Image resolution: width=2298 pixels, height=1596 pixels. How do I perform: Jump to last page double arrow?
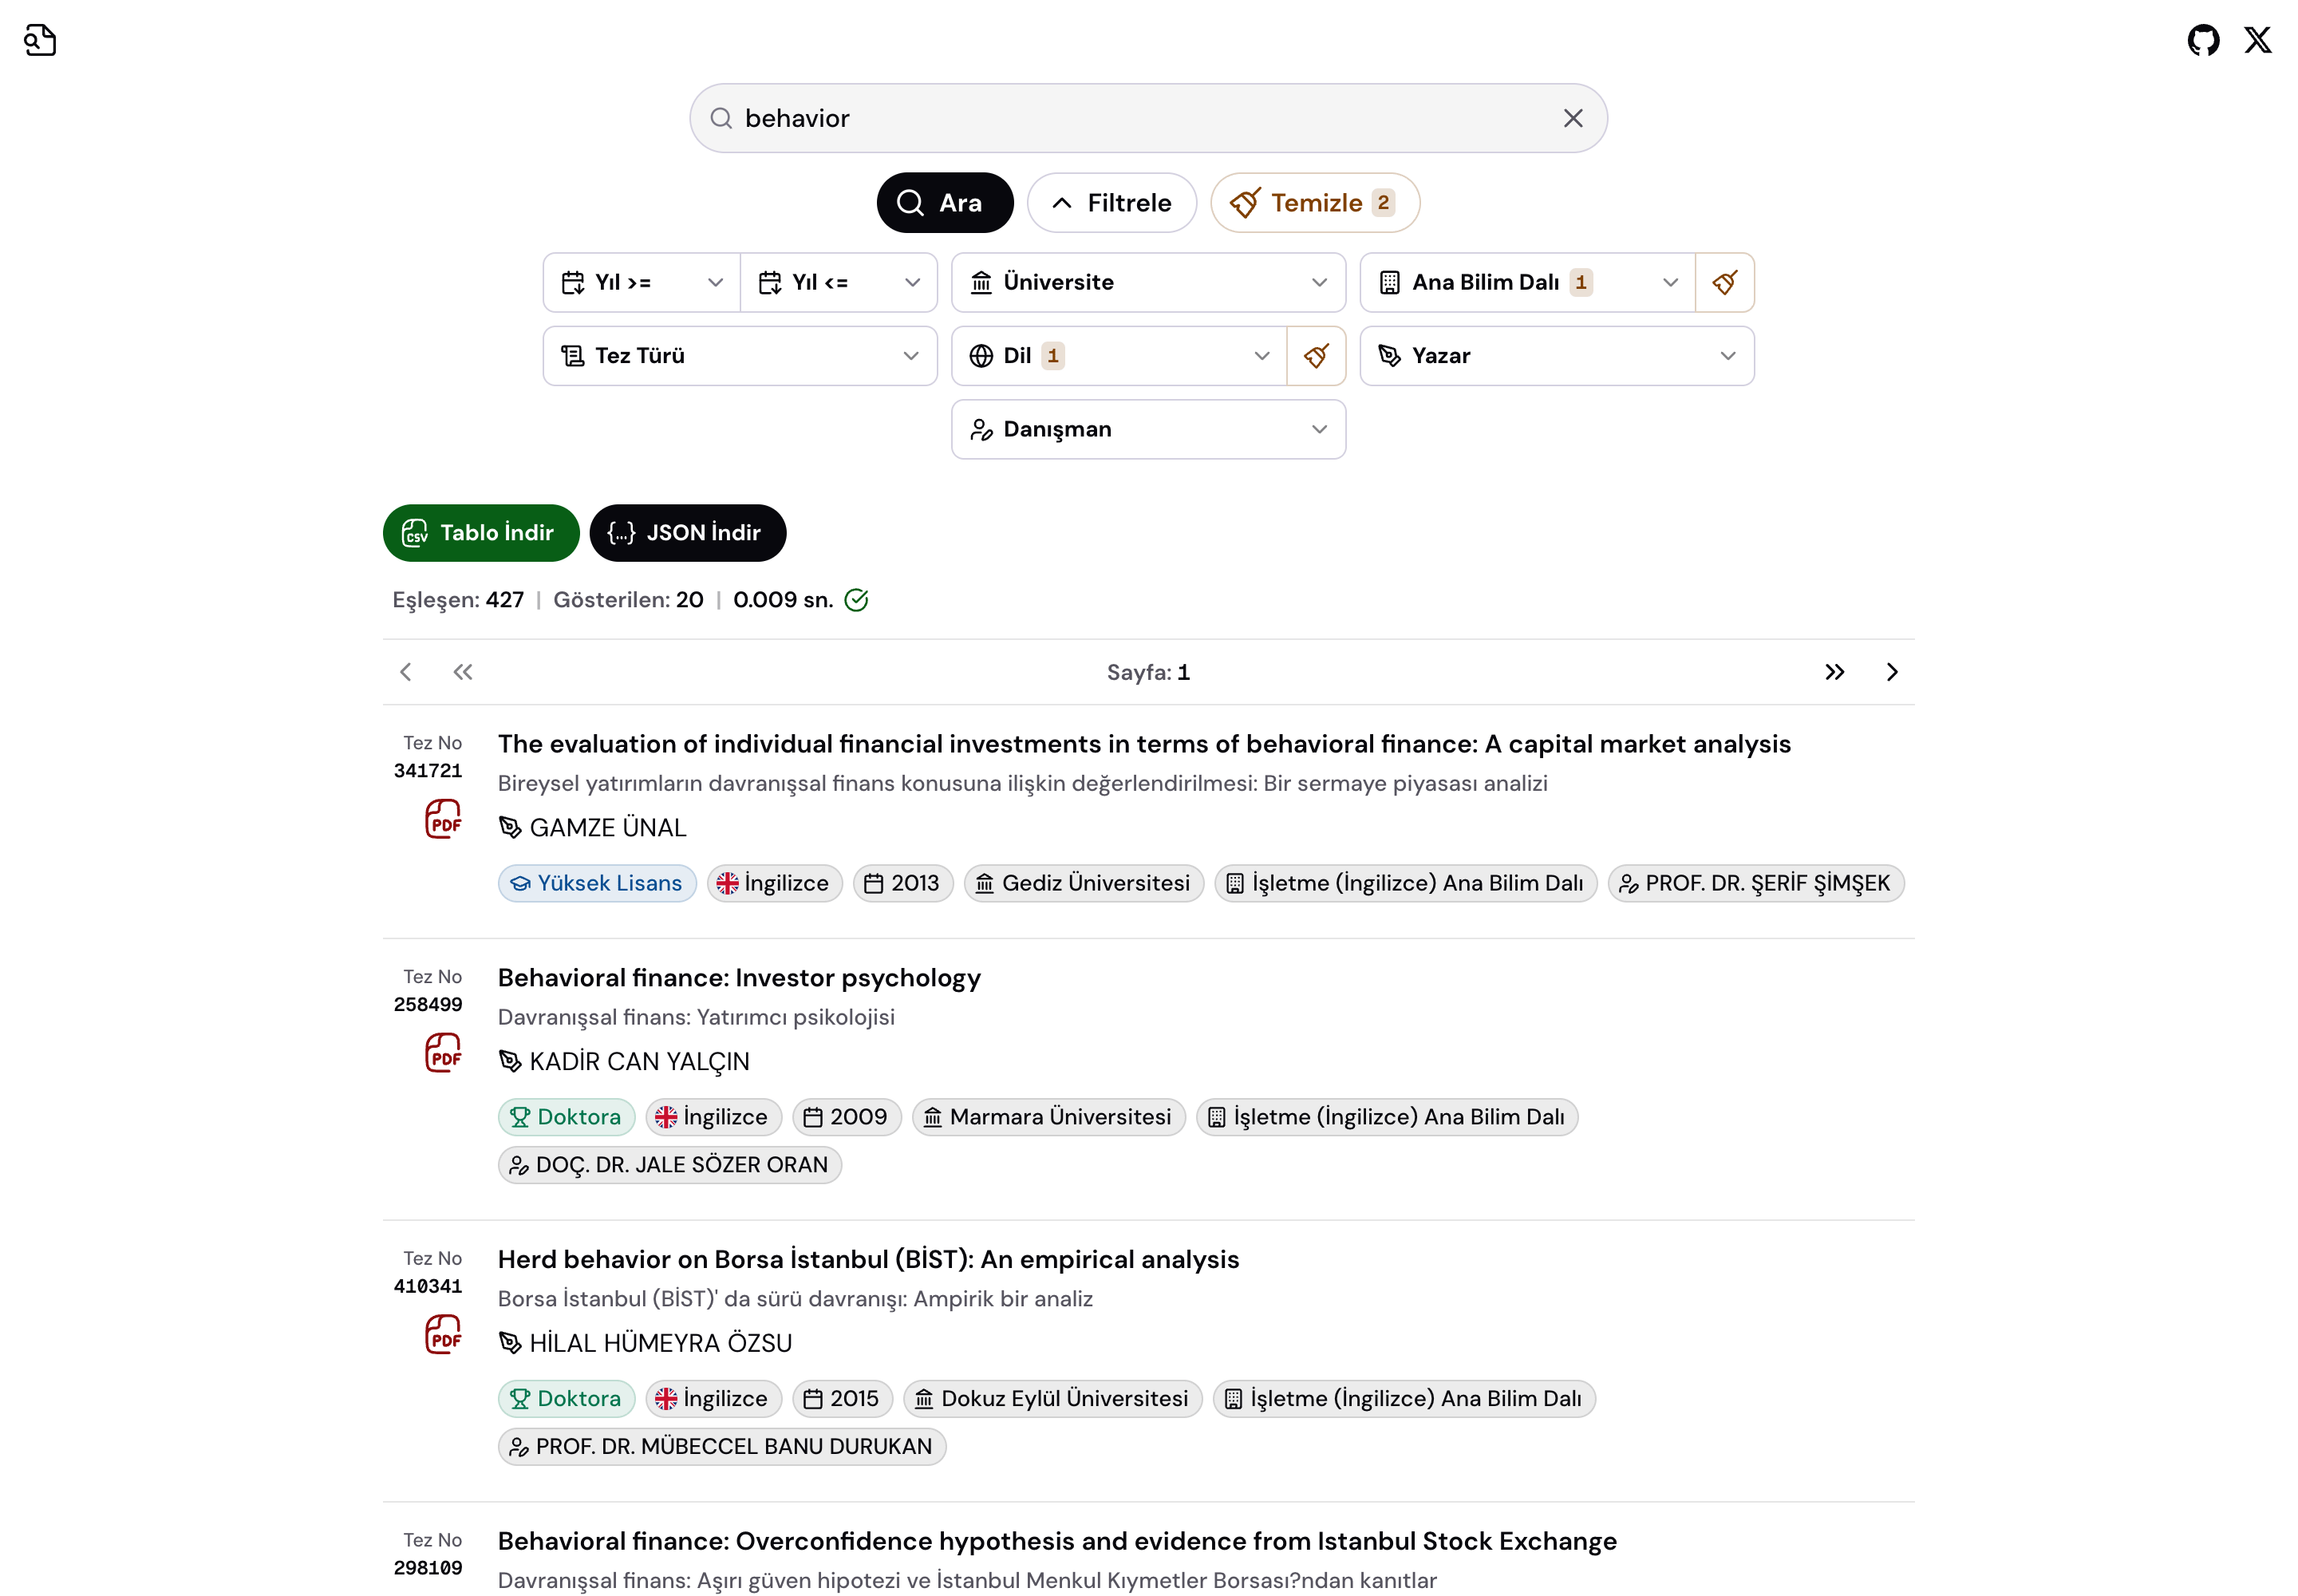pos(1834,672)
